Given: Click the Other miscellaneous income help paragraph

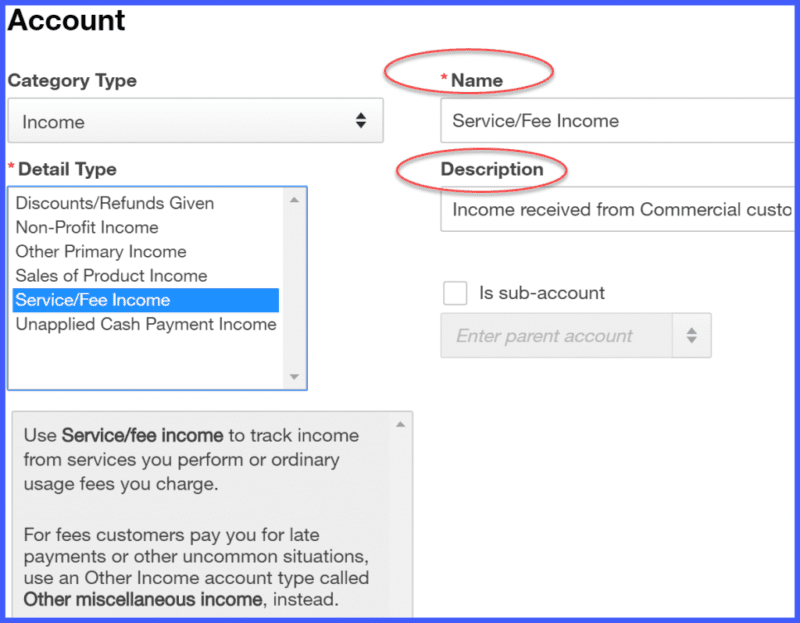Looking at the screenshot, I should (196, 567).
